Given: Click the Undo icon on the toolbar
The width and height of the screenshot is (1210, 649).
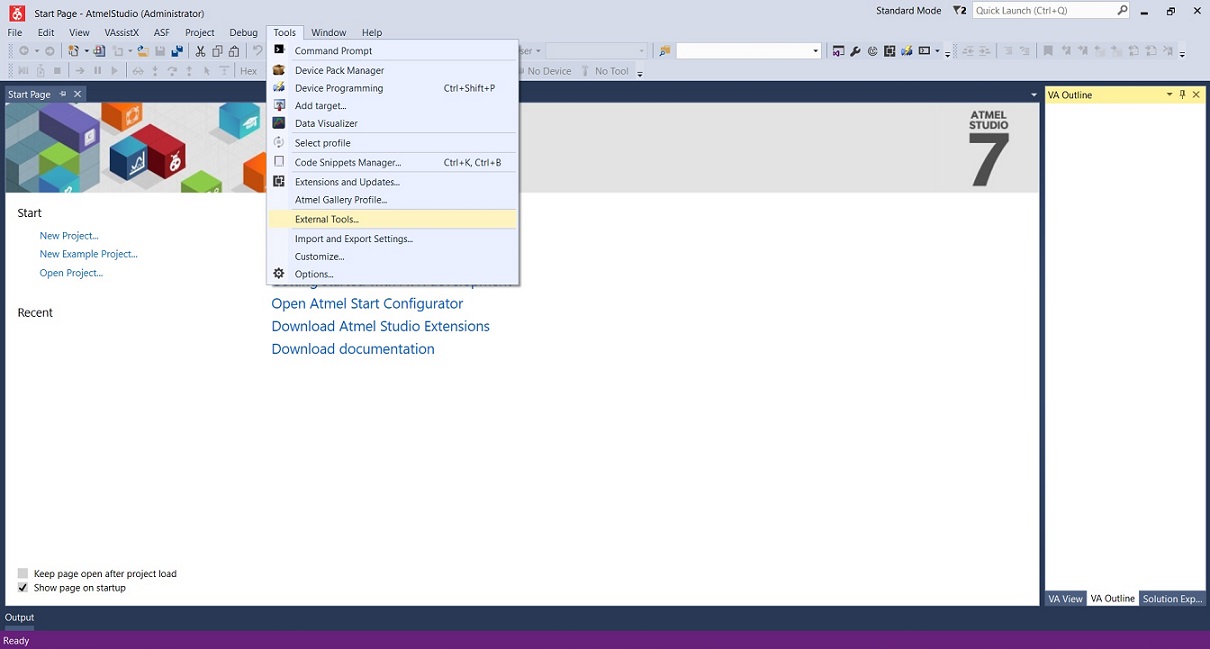Looking at the screenshot, I should pyautogui.click(x=256, y=50).
